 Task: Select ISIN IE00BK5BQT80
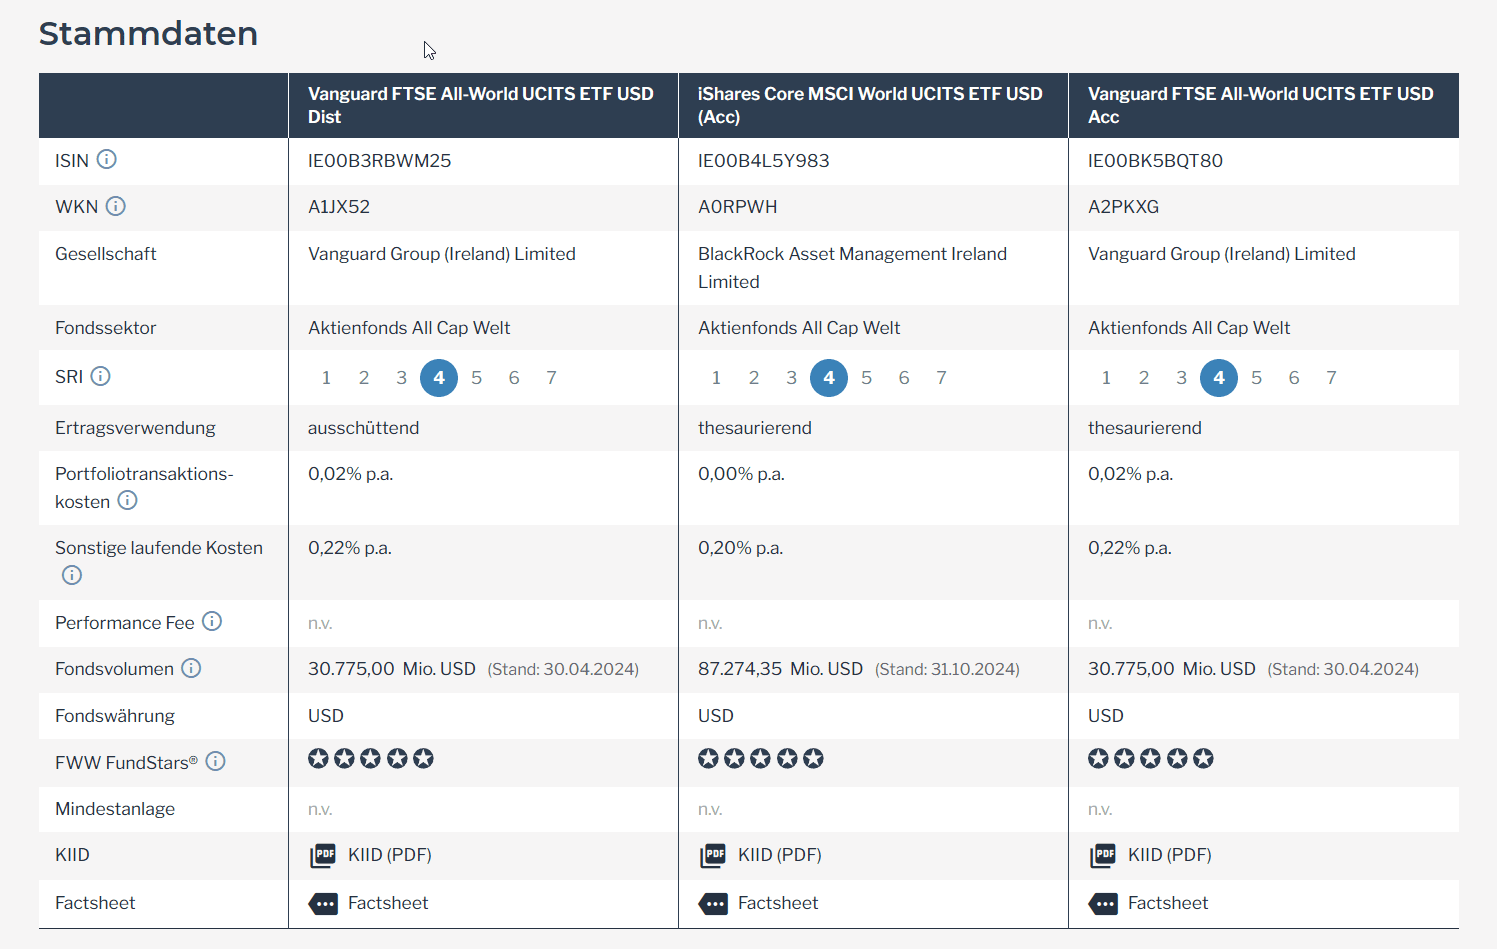pos(1156,161)
